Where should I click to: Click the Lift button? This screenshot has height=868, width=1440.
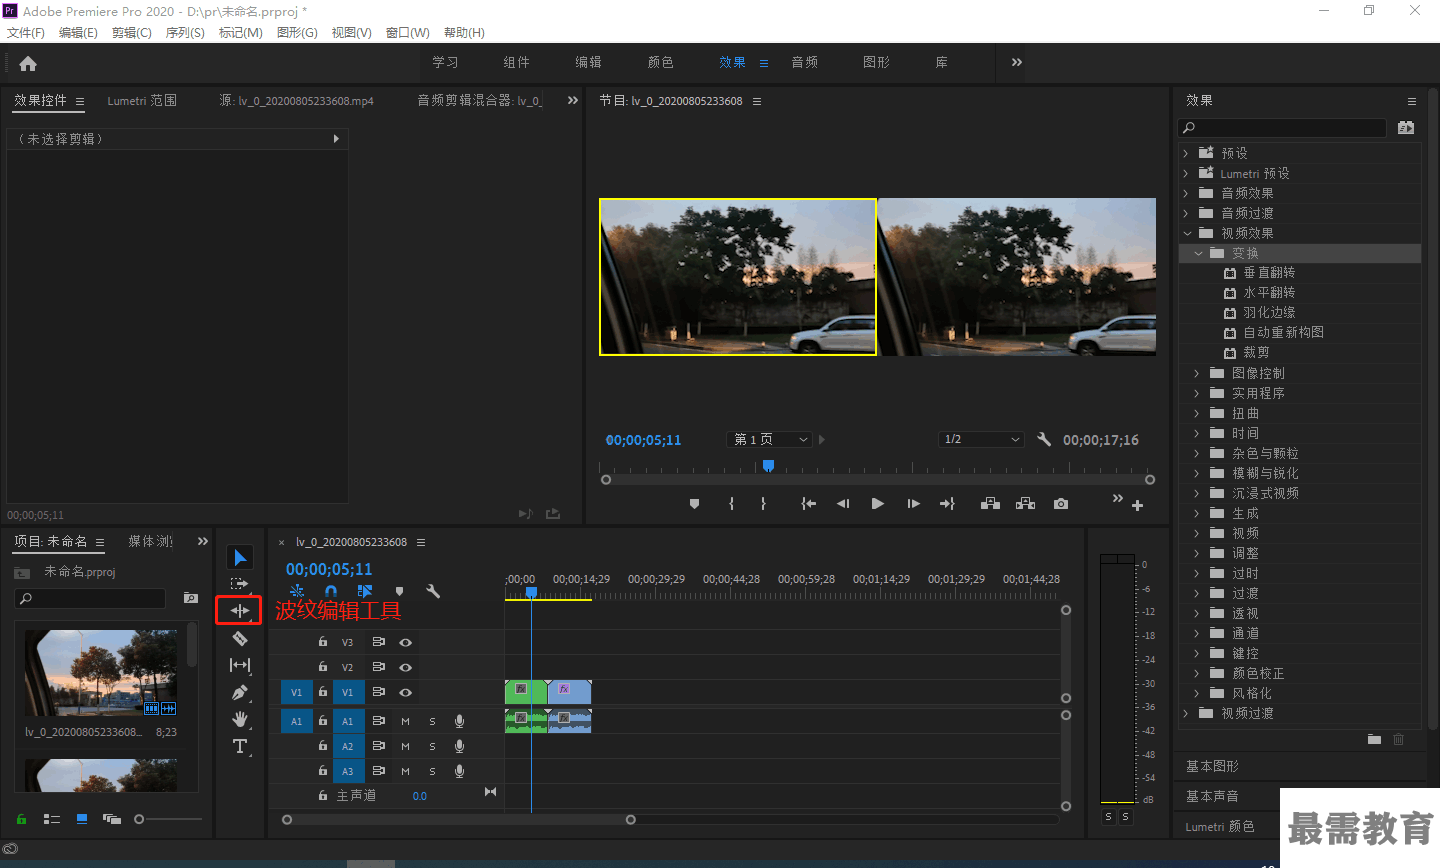tap(990, 504)
